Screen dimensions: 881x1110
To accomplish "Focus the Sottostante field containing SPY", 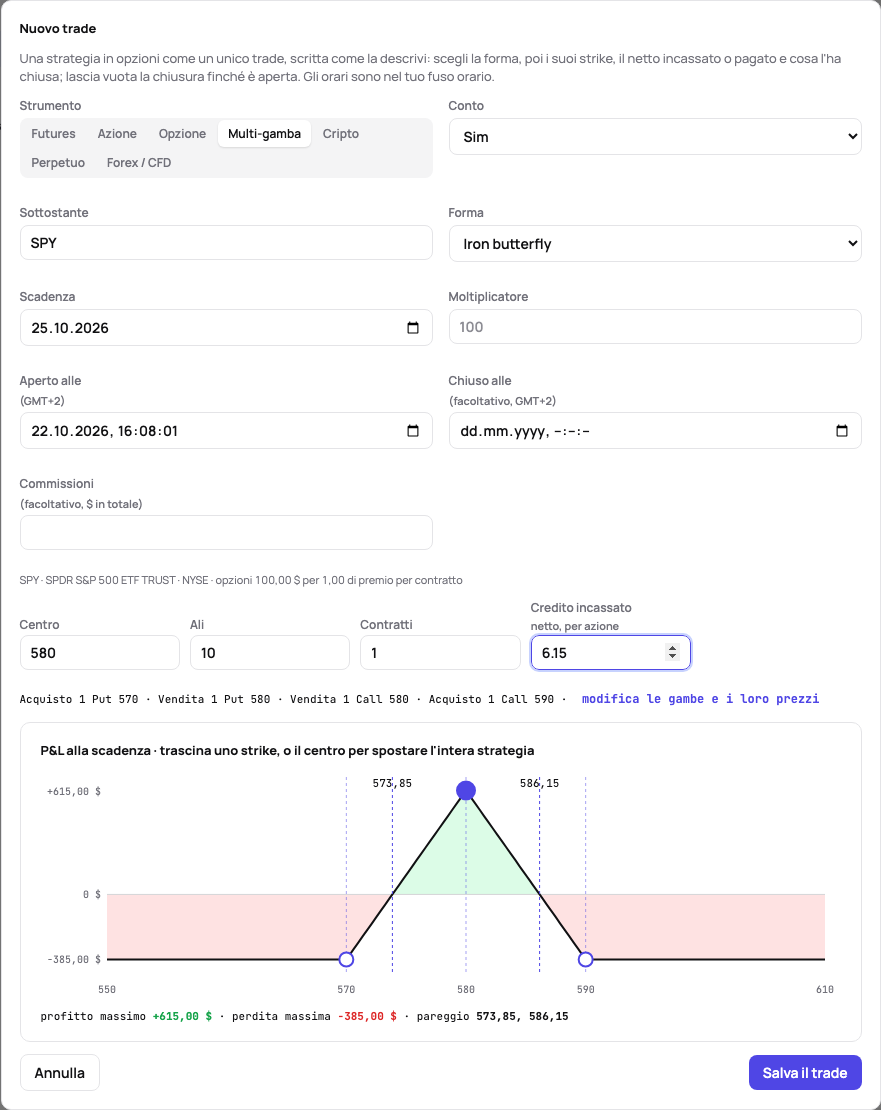I will pos(226,243).
